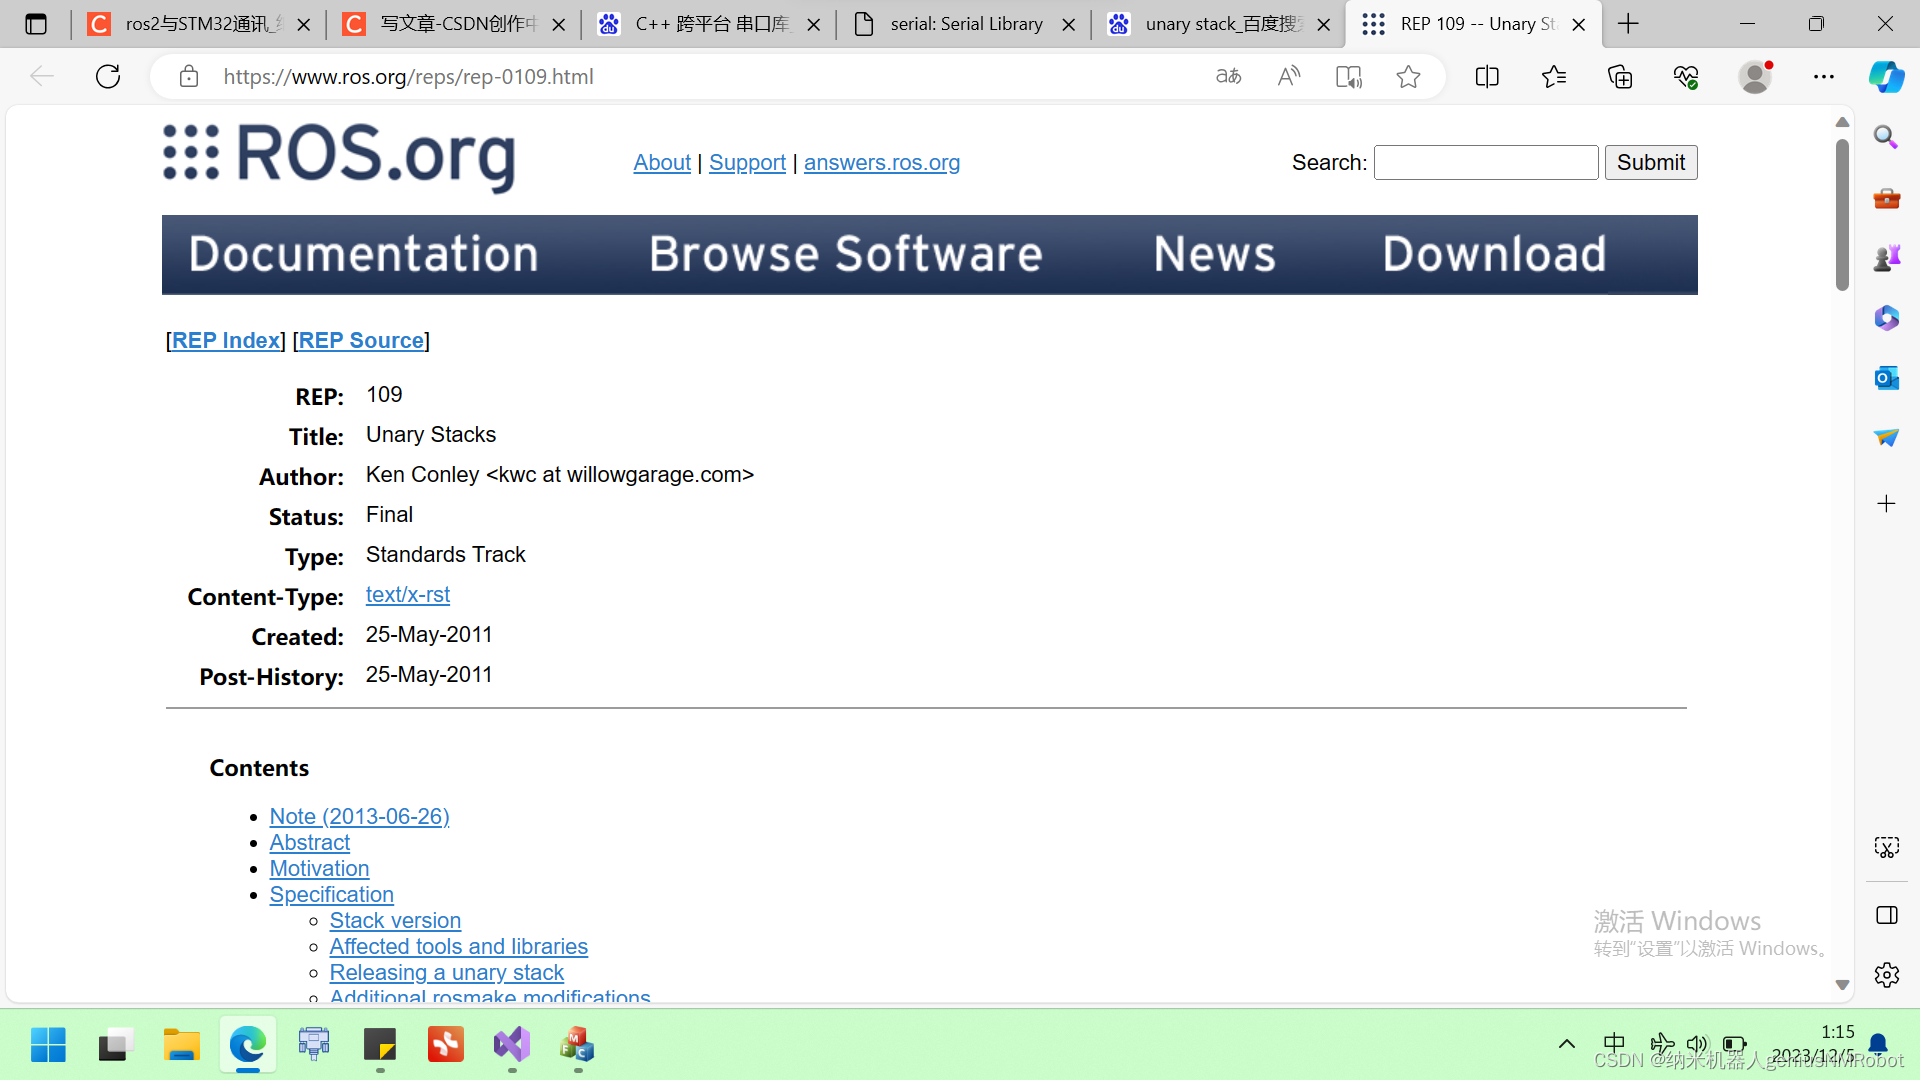
Task: Open the Visual Studio icon in taskbar
Action: 512,1045
